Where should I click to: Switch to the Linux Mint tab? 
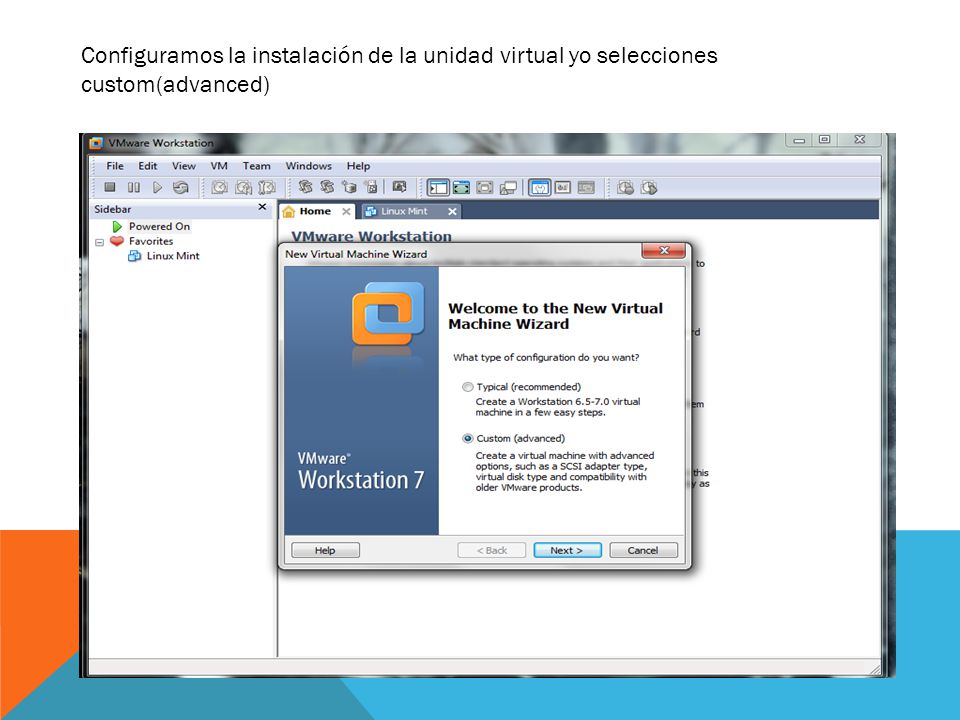pyautogui.click(x=410, y=211)
